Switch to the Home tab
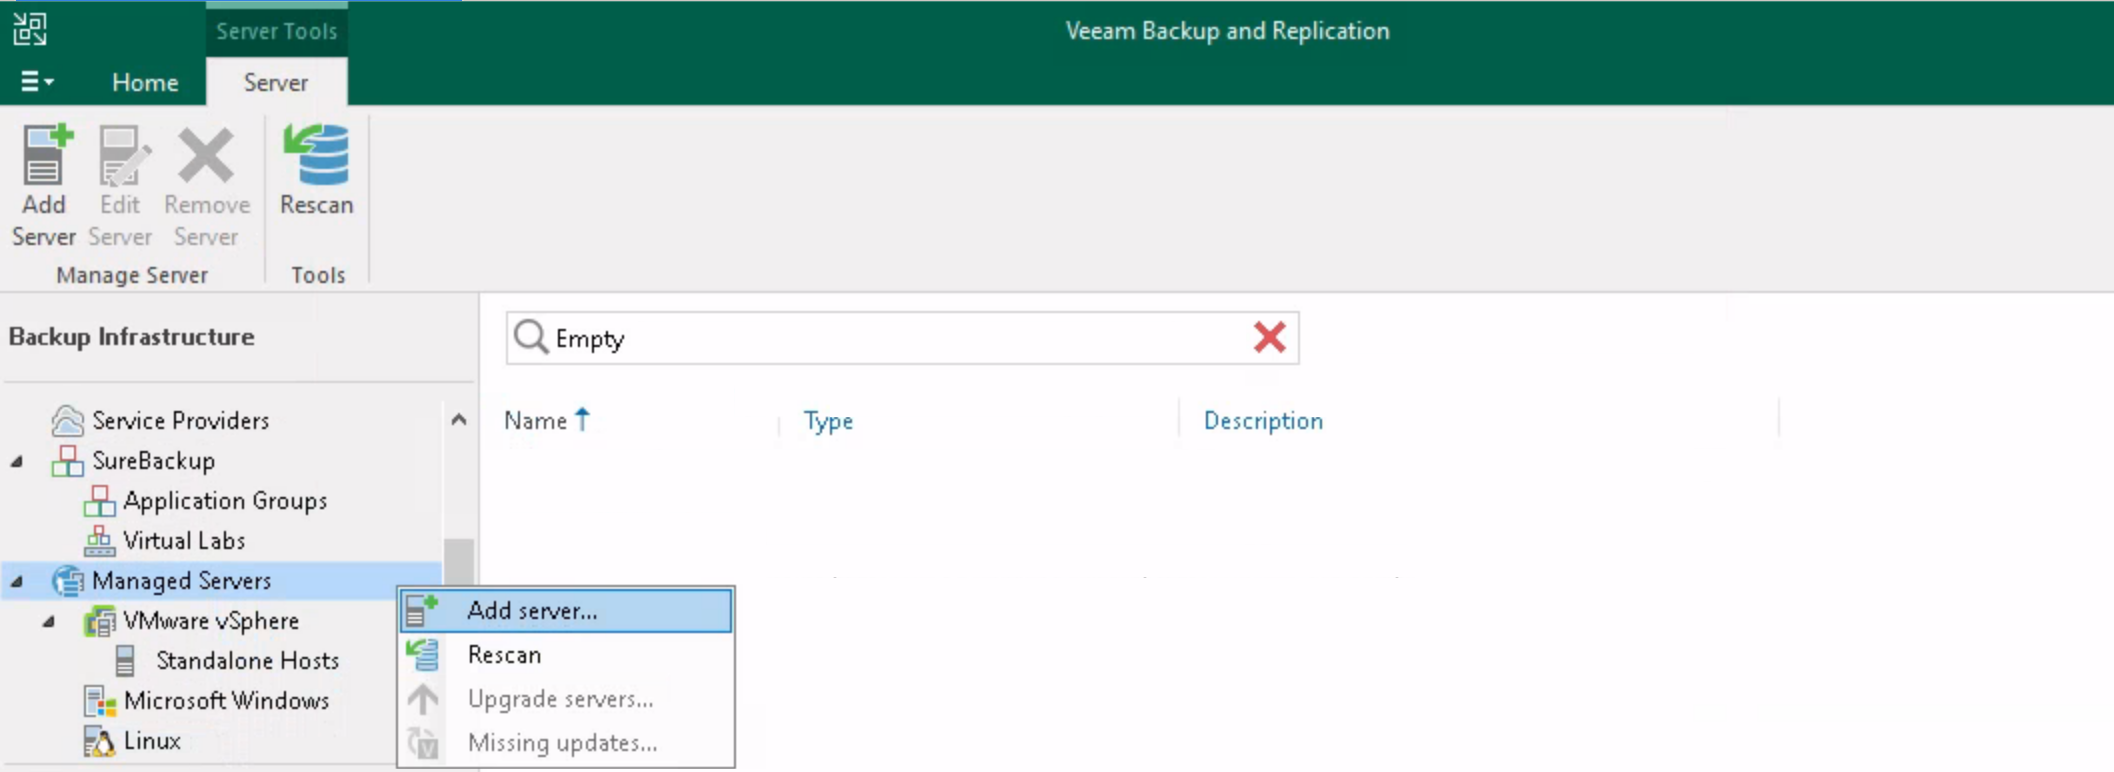The height and width of the screenshot is (772, 2114). 145,82
